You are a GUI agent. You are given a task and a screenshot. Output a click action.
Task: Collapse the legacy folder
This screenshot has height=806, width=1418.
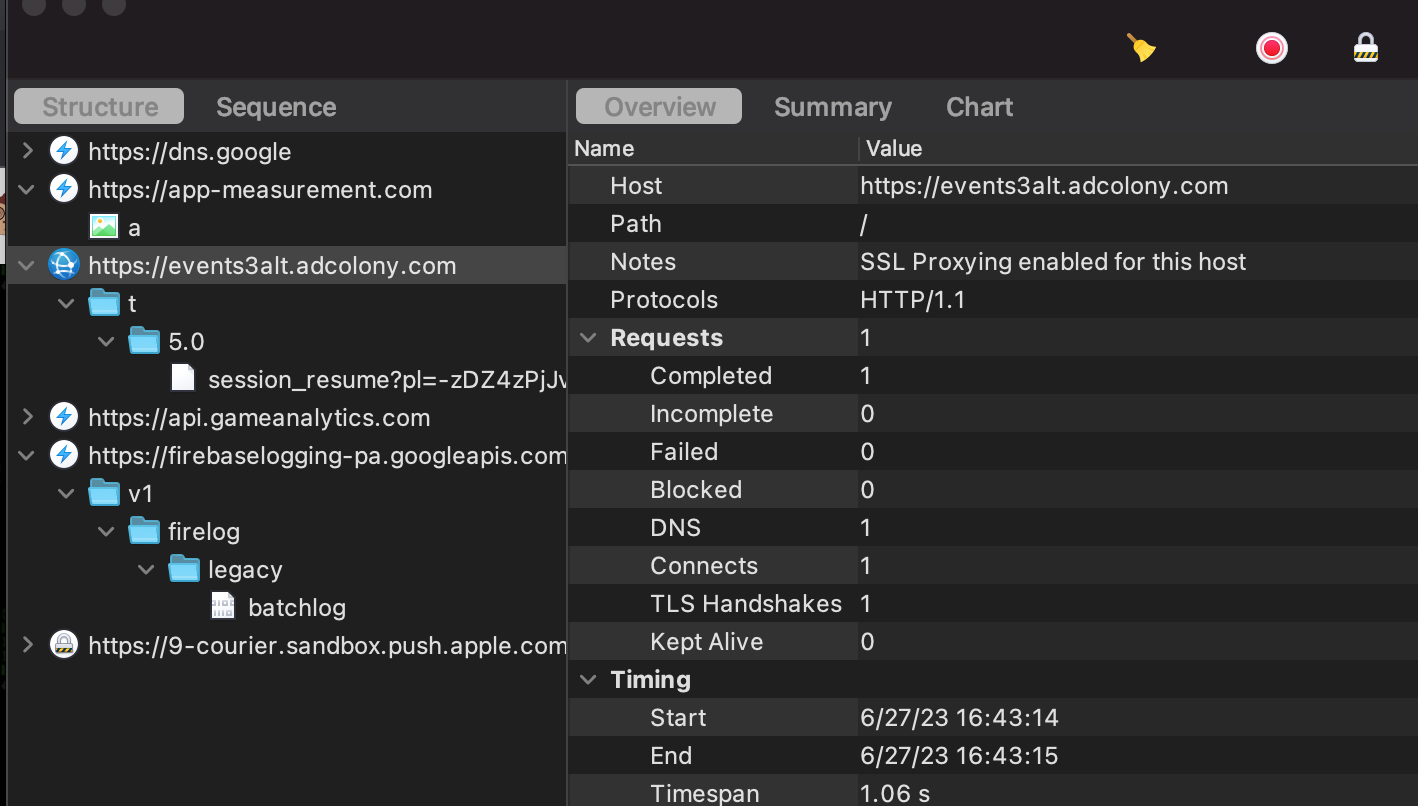pyautogui.click(x=147, y=569)
